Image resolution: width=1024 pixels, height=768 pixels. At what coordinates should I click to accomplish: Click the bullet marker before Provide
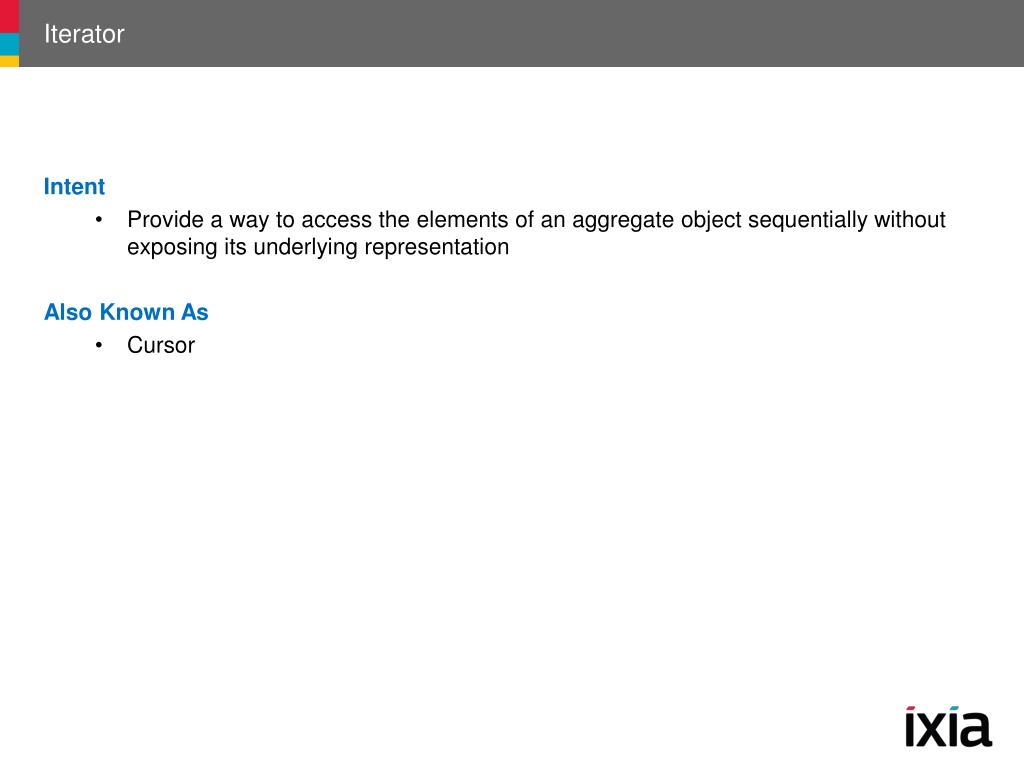(x=99, y=219)
